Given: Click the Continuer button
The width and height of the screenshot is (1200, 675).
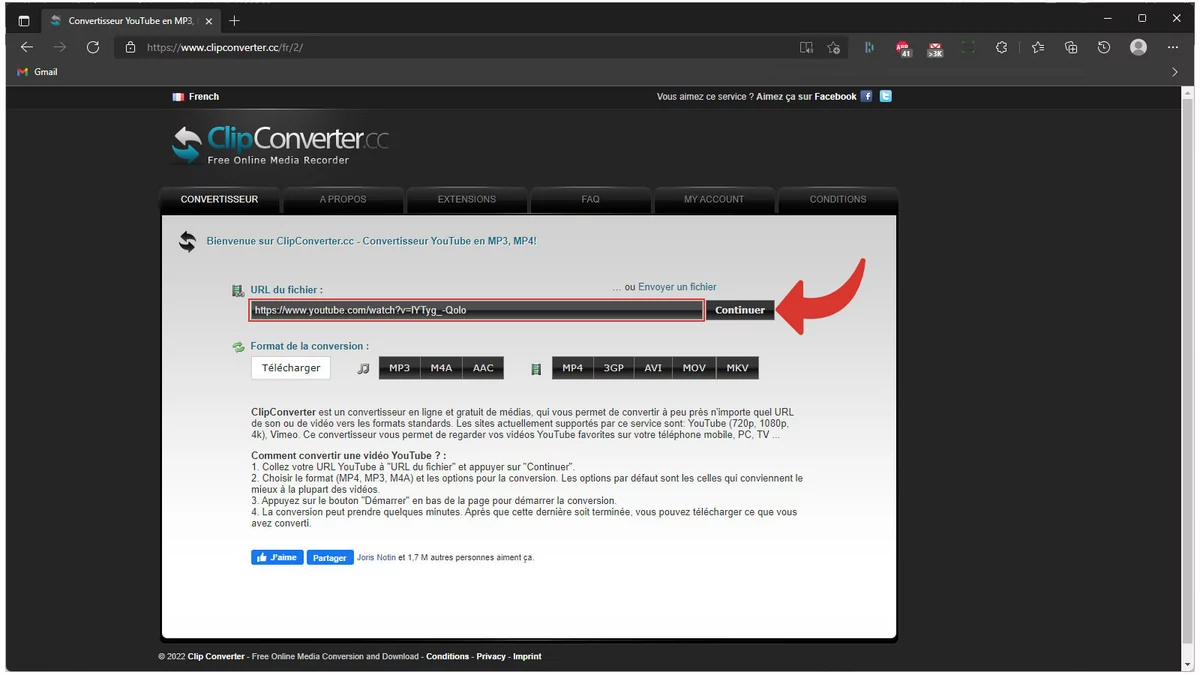Looking at the screenshot, I should [x=740, y=310].
